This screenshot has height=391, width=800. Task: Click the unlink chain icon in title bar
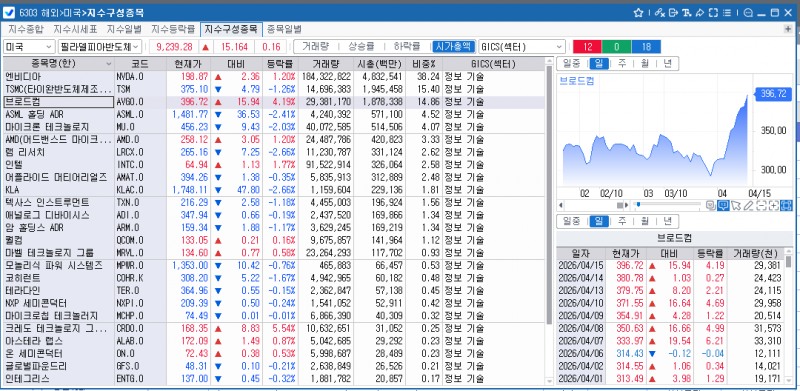pos(660,13)
